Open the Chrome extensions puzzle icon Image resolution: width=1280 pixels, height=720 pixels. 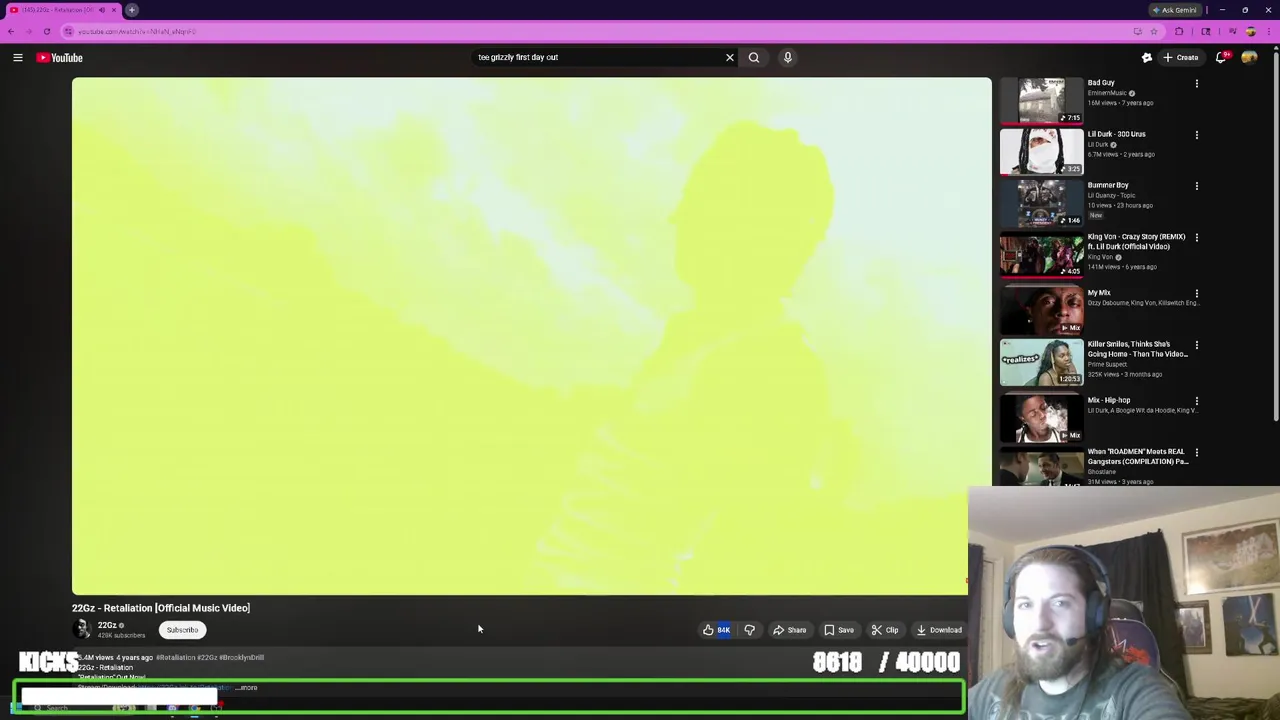[x=1179, y=32]
